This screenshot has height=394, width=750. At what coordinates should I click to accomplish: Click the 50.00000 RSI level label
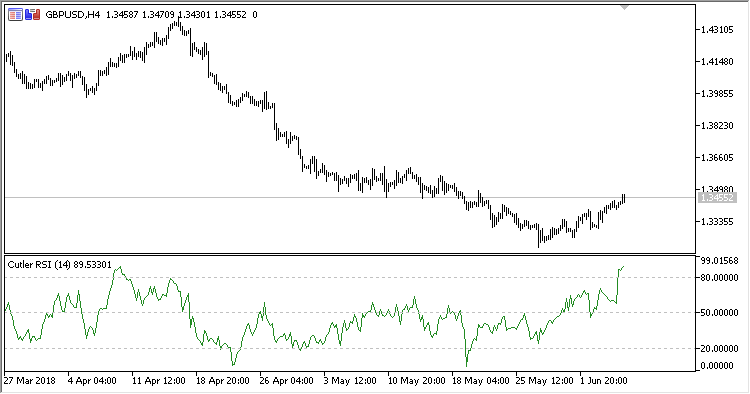pyautogui.click(x=719, y=313)
